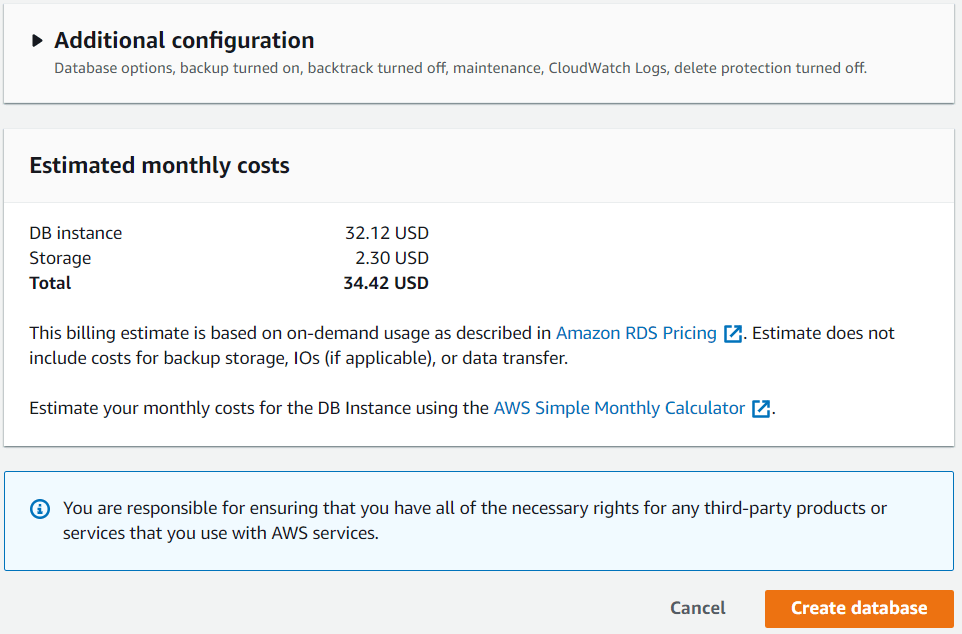The width and height of the screenshot is (962, 634).
Task: Click the Estimated monthly costs heading
Action: coord(159,166)
